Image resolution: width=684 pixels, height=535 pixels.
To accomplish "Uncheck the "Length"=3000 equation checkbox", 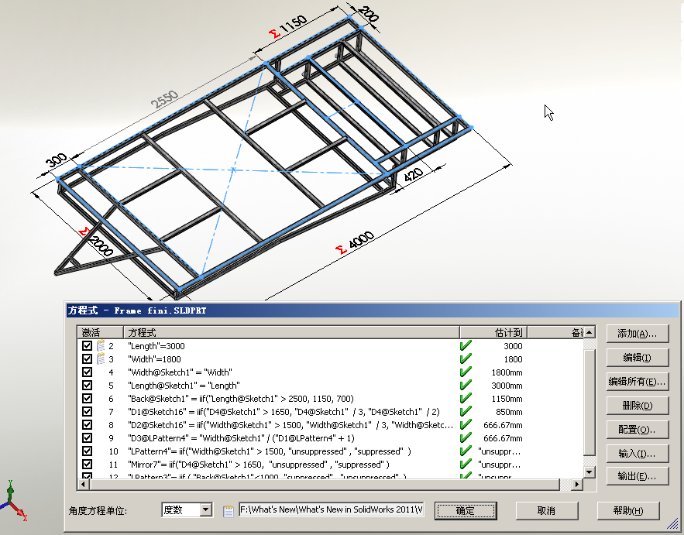I will coord(87,346).
